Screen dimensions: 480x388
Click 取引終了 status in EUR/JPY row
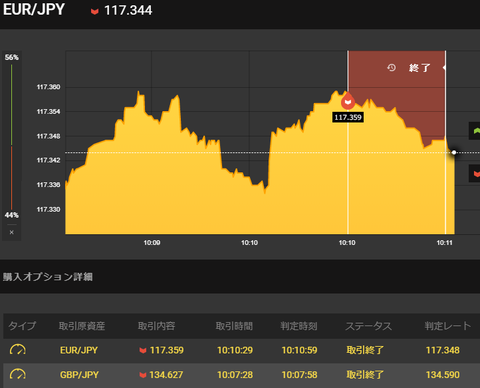click(365, 350)
